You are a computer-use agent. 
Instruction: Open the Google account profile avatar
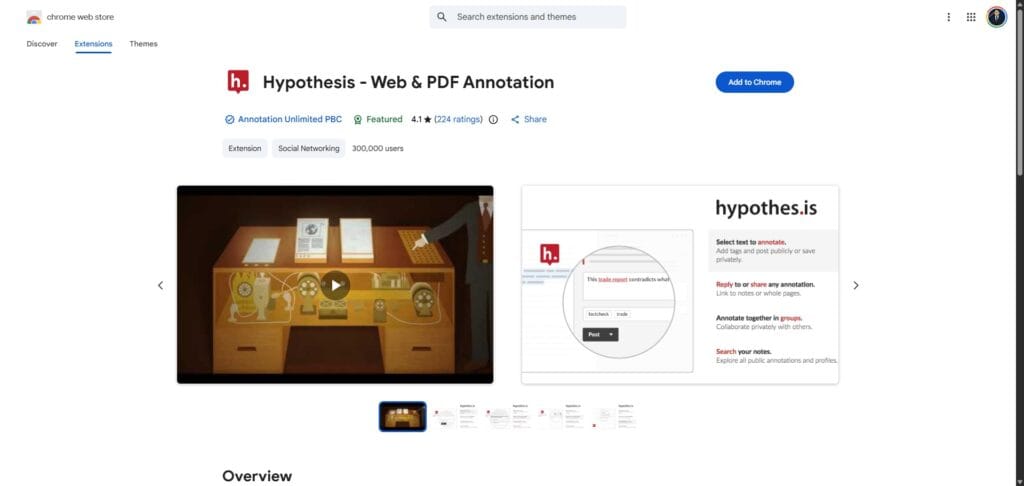(x=997, y=17)
